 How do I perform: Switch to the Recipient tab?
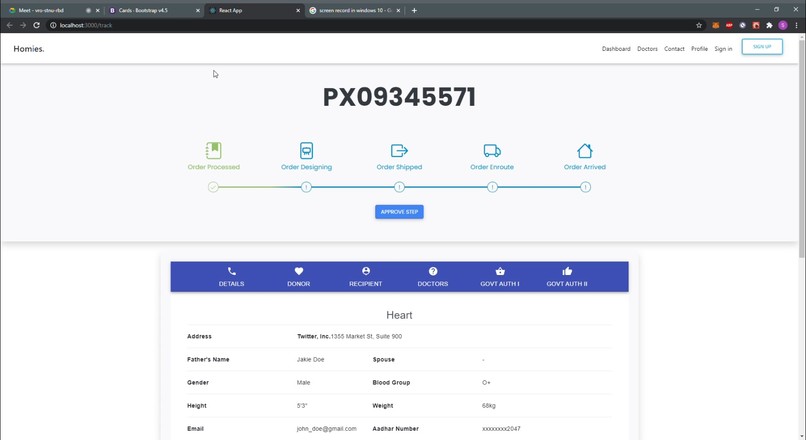coord(365,277)
